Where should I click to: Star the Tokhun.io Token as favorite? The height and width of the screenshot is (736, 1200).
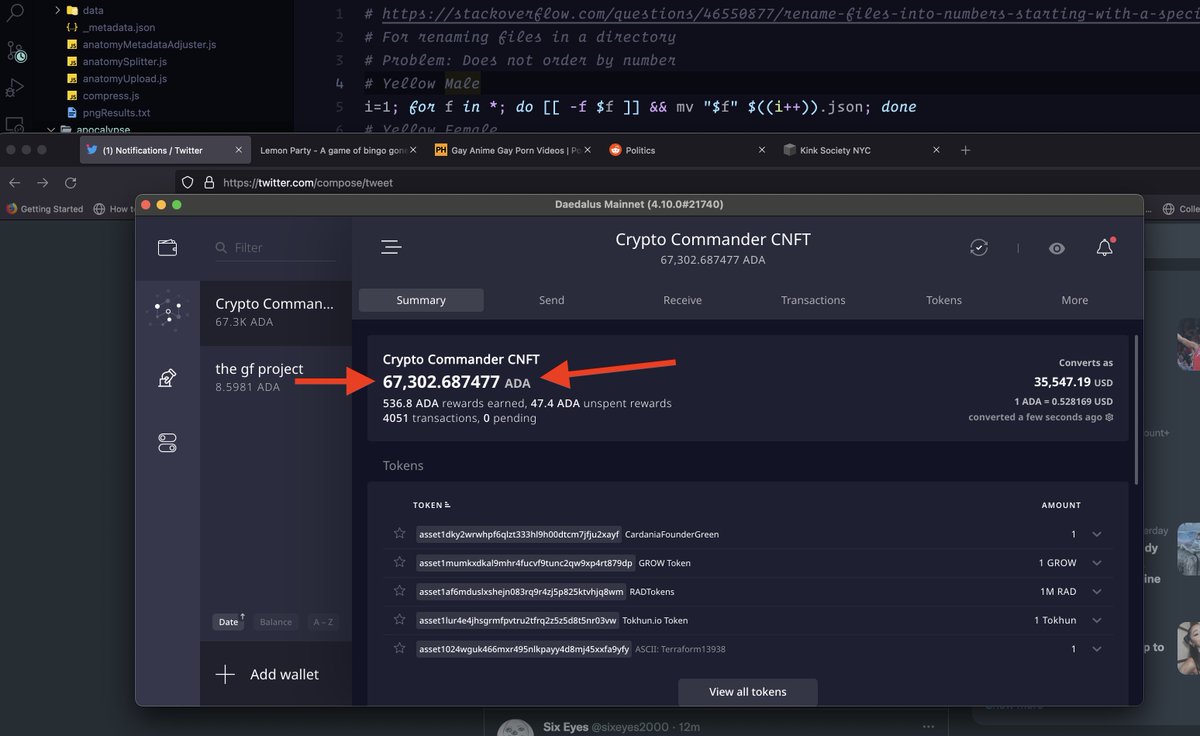coord(400,620)
